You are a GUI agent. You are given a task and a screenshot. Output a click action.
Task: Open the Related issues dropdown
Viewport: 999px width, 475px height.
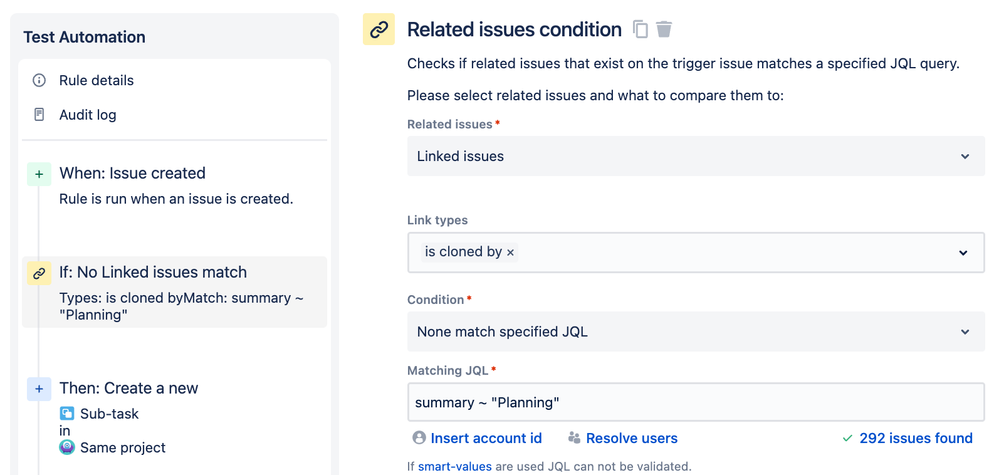[x=695, y=157]
